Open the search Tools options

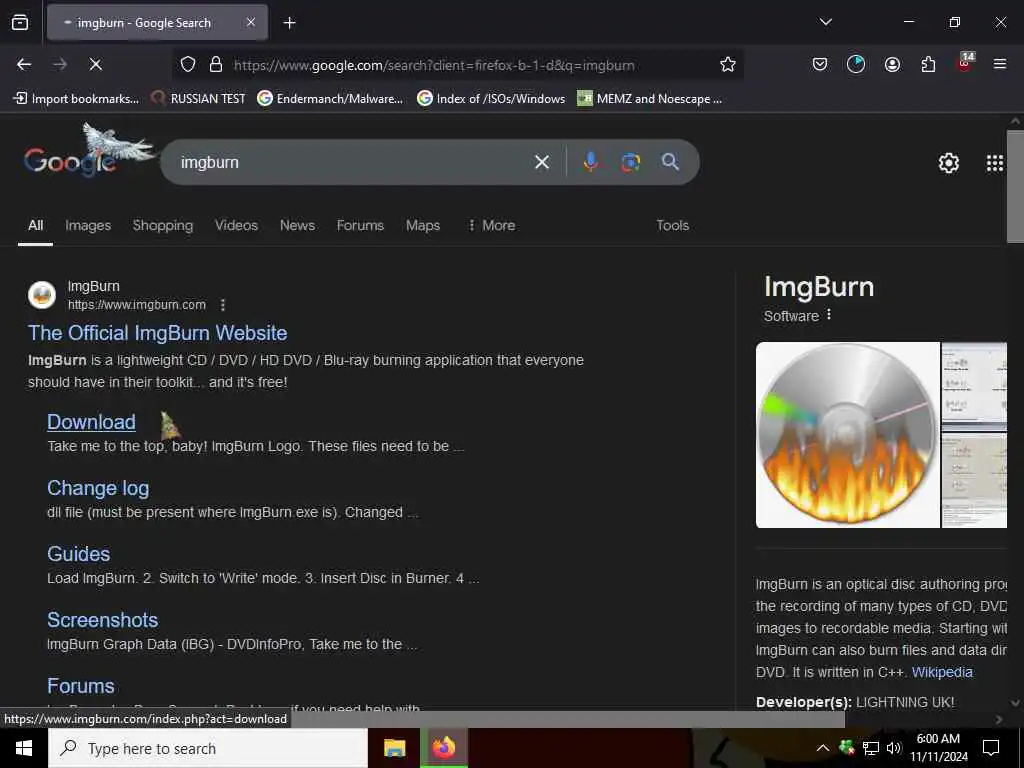(x=672, y=225)
